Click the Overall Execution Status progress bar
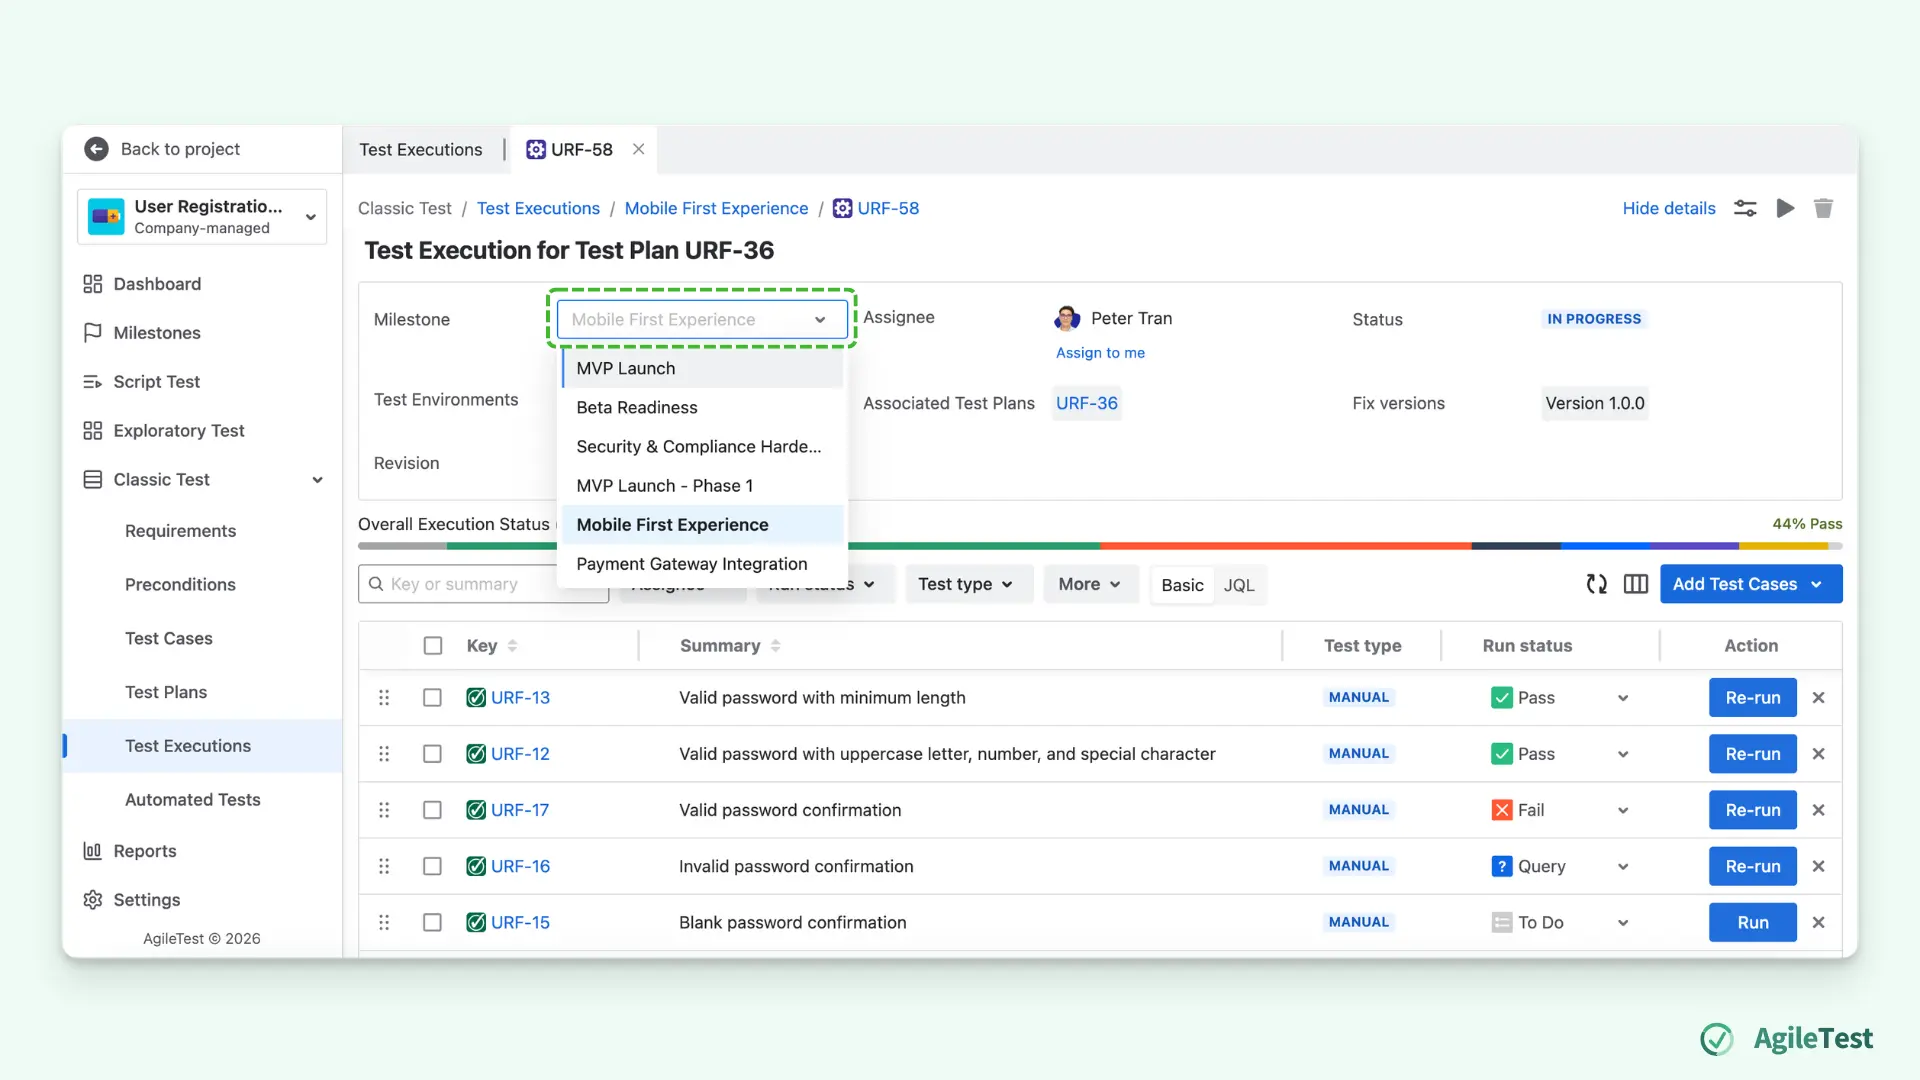Viewport: 1920px width, 1080px height. click(1100, 546)
